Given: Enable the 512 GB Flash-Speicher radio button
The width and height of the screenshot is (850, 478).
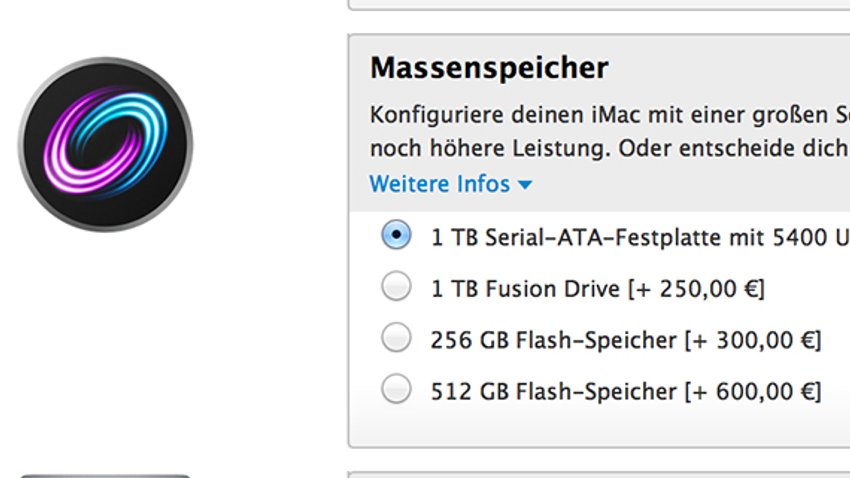Looking at the screenshot, I should (x=396, y=389).
